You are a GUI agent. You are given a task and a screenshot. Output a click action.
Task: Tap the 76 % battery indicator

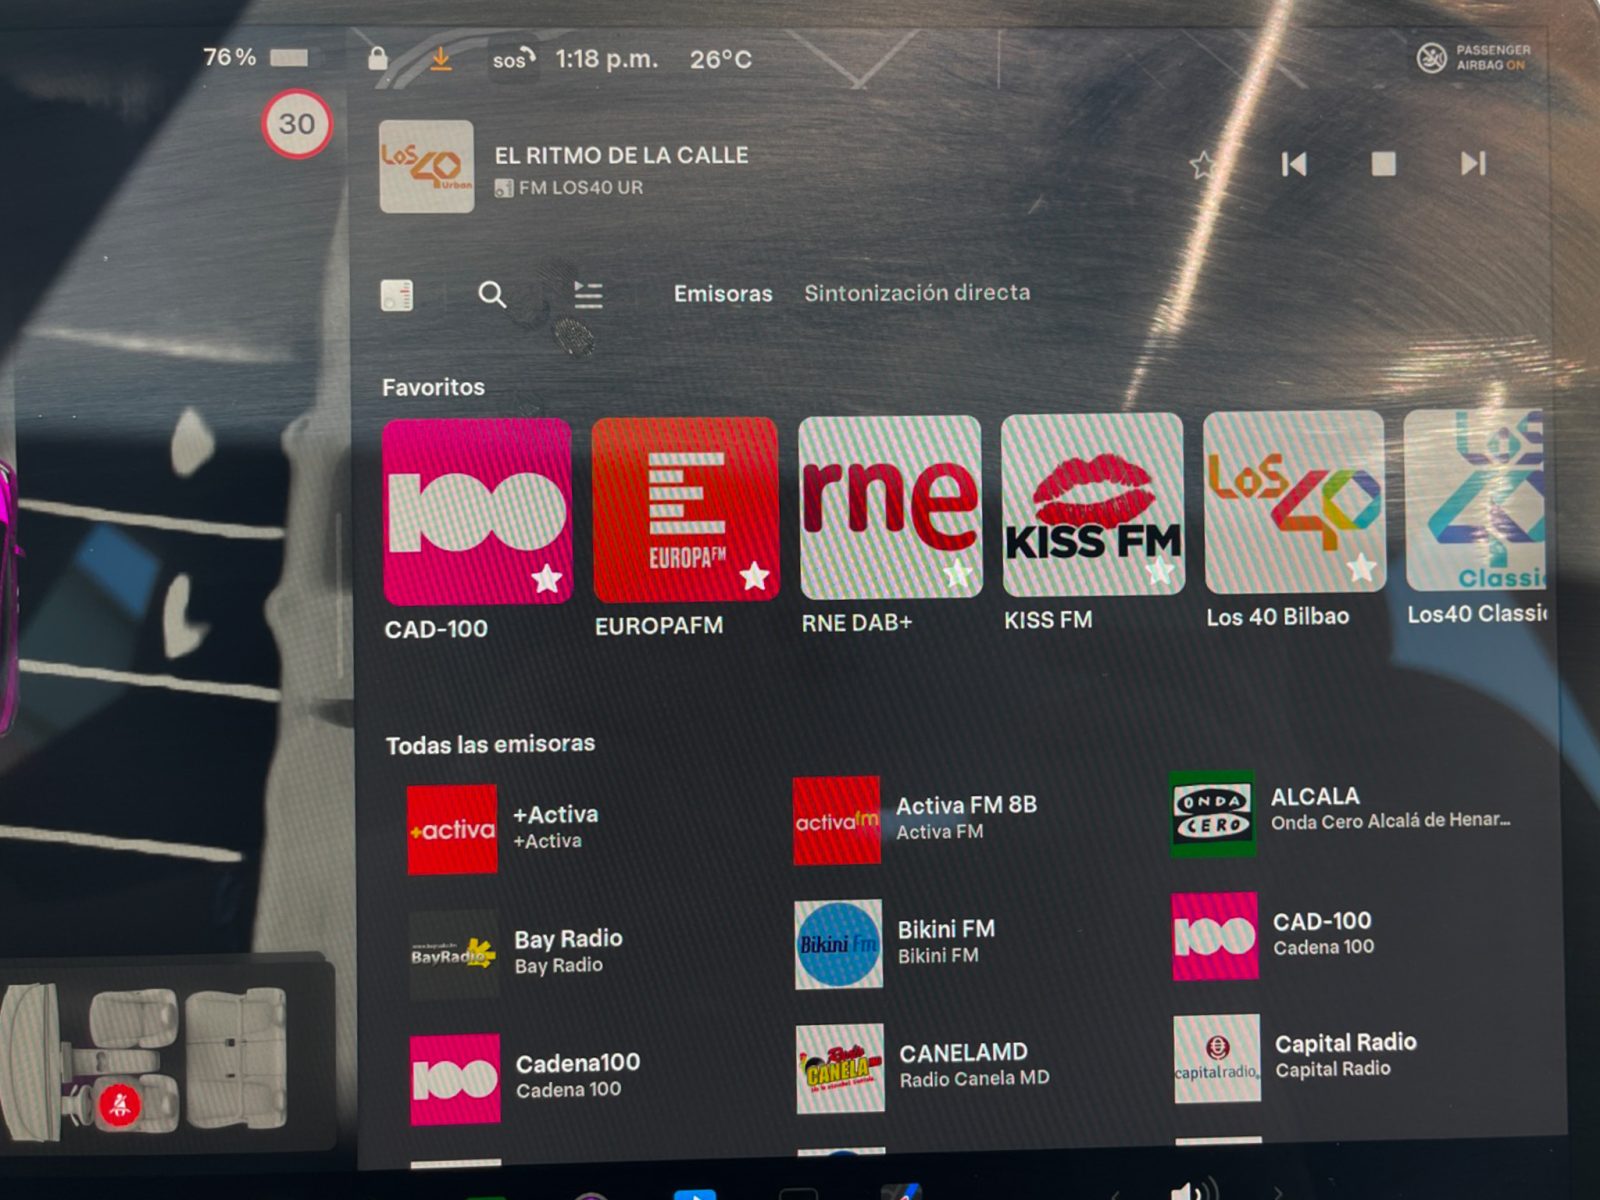pos(255,57)
